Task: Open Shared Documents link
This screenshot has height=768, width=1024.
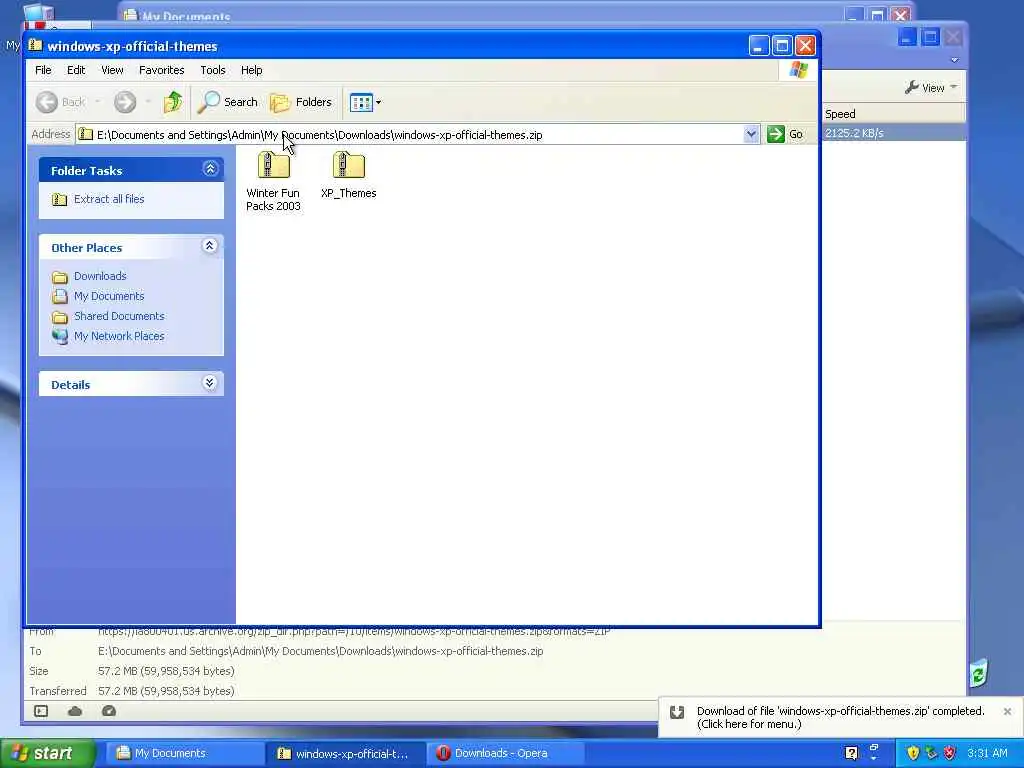Action: (x=119, y=316)
